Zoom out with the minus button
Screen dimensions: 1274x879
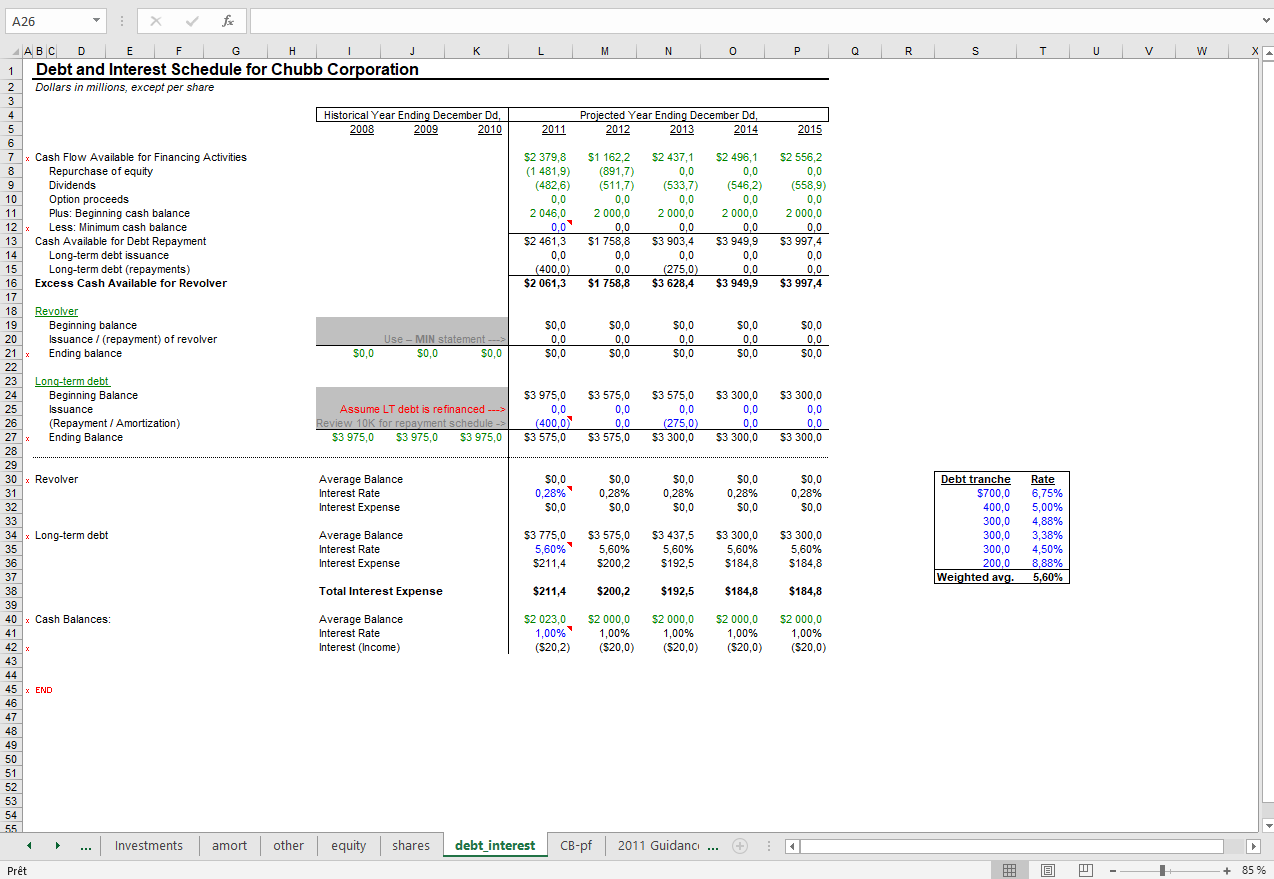[x=1115, y=870]
